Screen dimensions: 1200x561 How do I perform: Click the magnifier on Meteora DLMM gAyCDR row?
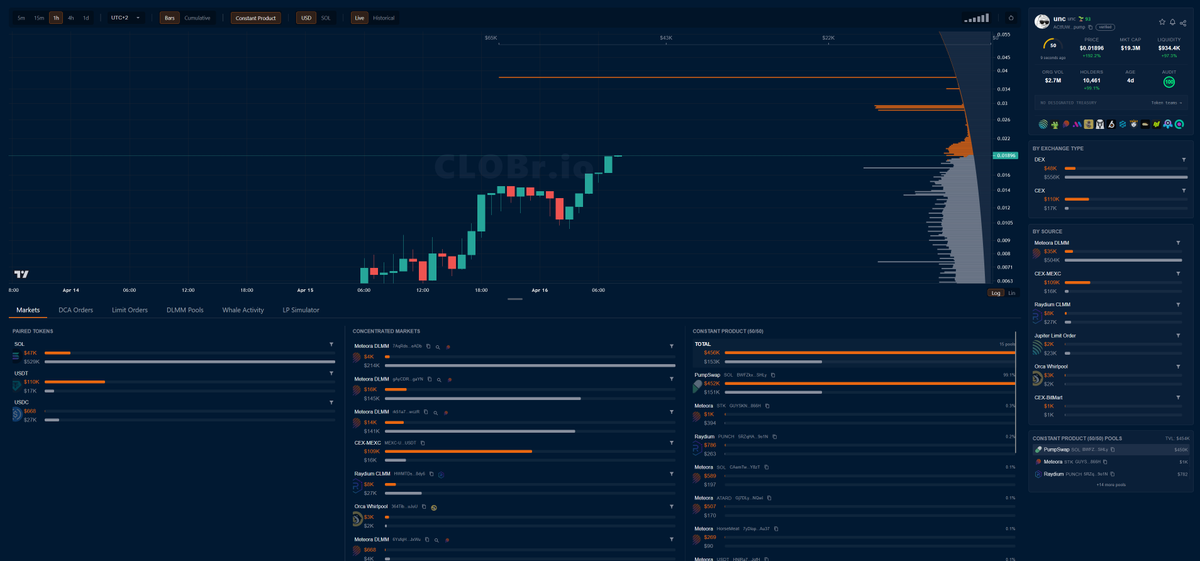click(x=437, y=379)
